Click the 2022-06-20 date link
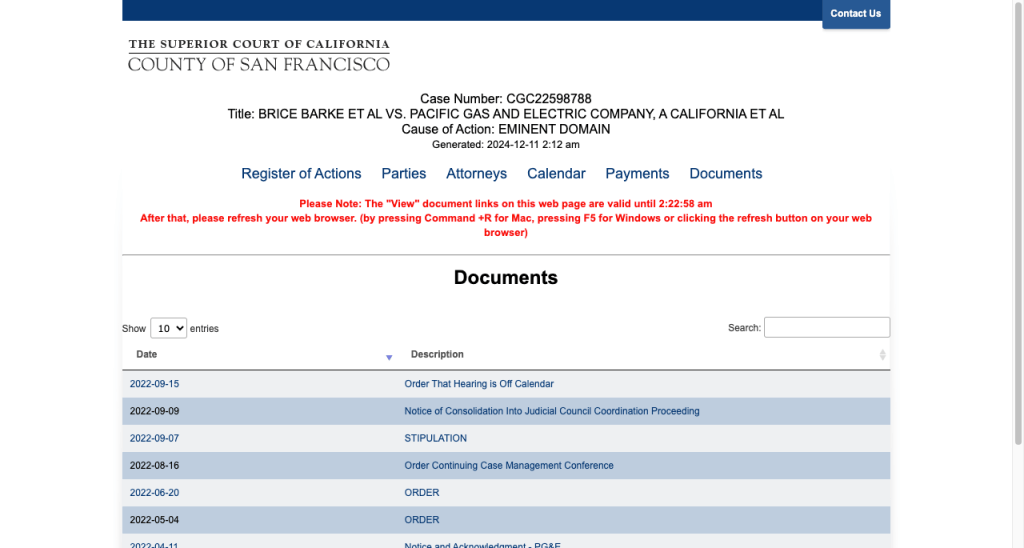Screen dimensions: 1024x548 154,492
